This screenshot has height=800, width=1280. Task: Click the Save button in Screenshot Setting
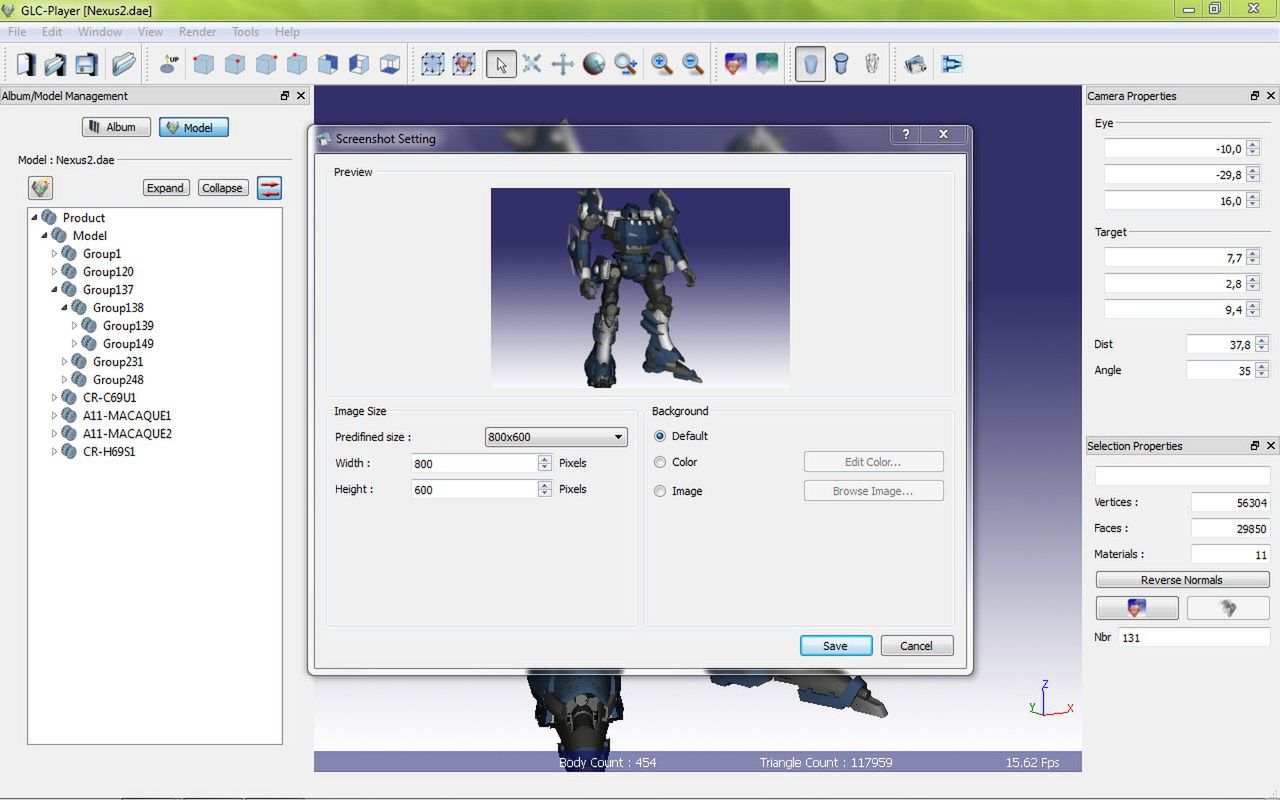836,646
